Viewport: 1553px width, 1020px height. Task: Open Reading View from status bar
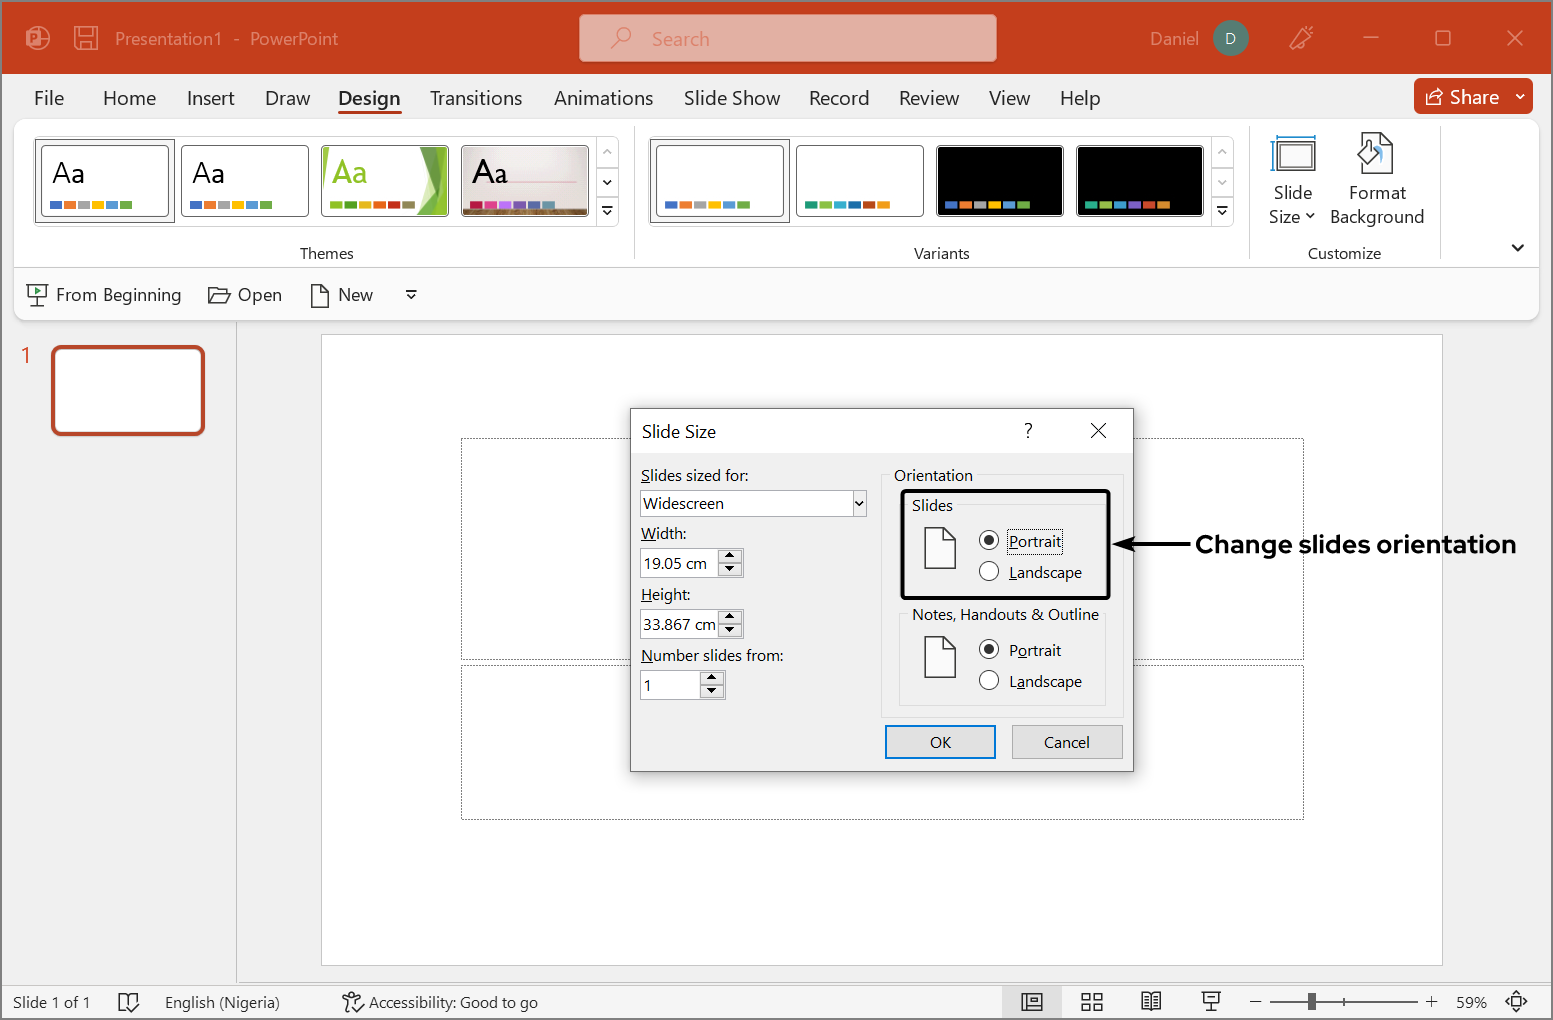pos(1151,1002)
